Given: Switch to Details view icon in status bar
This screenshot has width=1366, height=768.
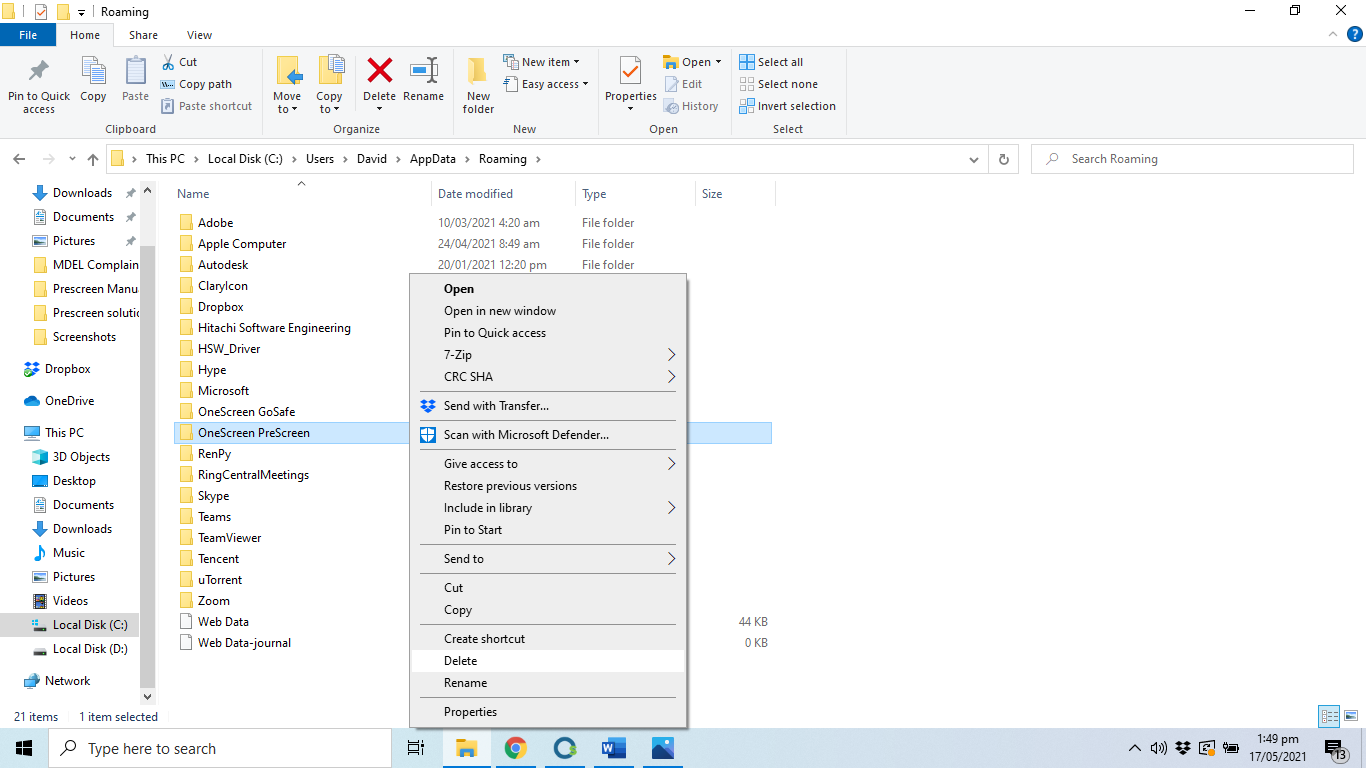Looking at the screenshot, I should tap(1329, 716).
